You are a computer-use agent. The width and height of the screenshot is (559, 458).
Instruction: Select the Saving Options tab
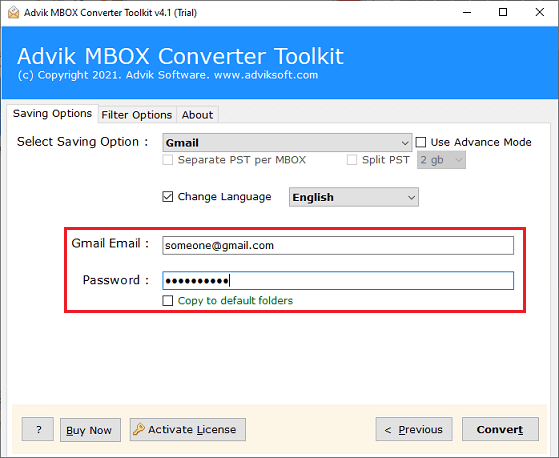52,113
